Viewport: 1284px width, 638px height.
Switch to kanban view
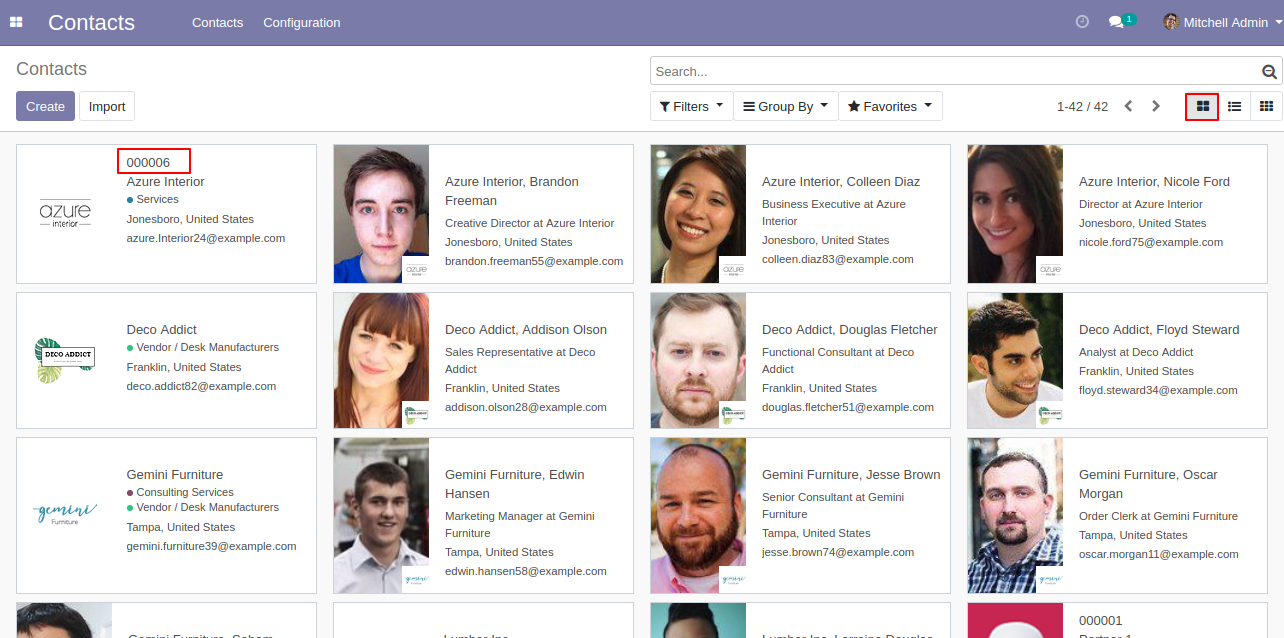coord(1203,106)
